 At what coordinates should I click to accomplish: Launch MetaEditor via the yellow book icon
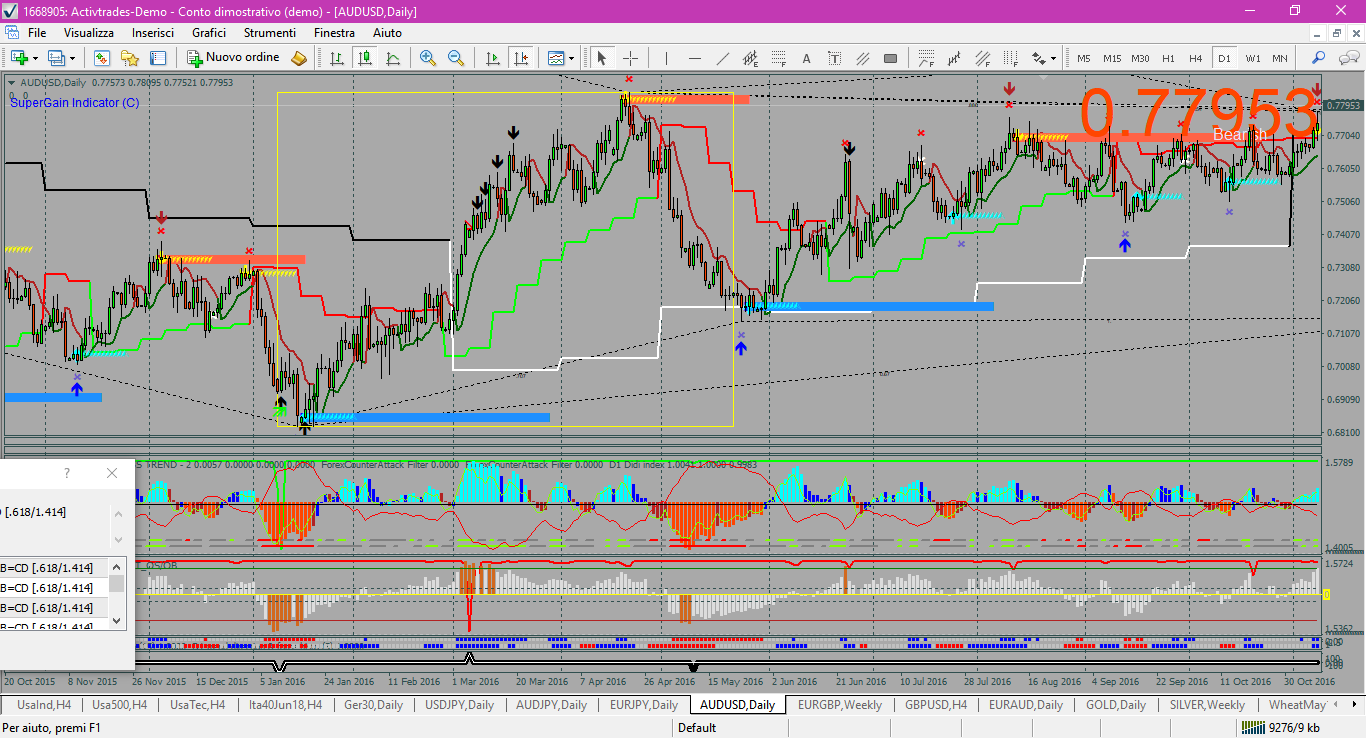(x=298, y=58)
